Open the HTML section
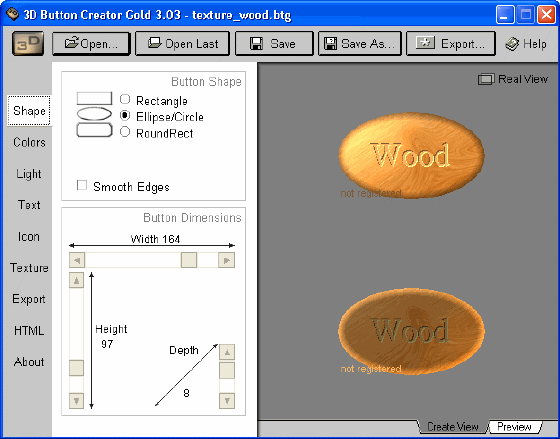This screenshot has width=560, height=439. pyautogui.click(x=29, y=330)
